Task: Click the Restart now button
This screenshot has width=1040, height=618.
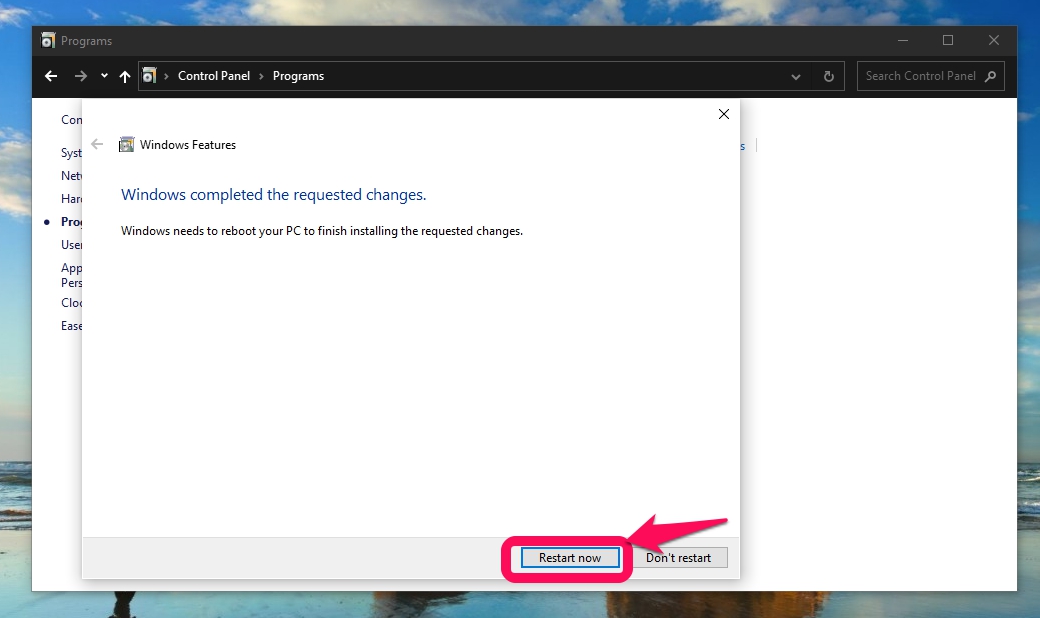Action: point(570,558)
